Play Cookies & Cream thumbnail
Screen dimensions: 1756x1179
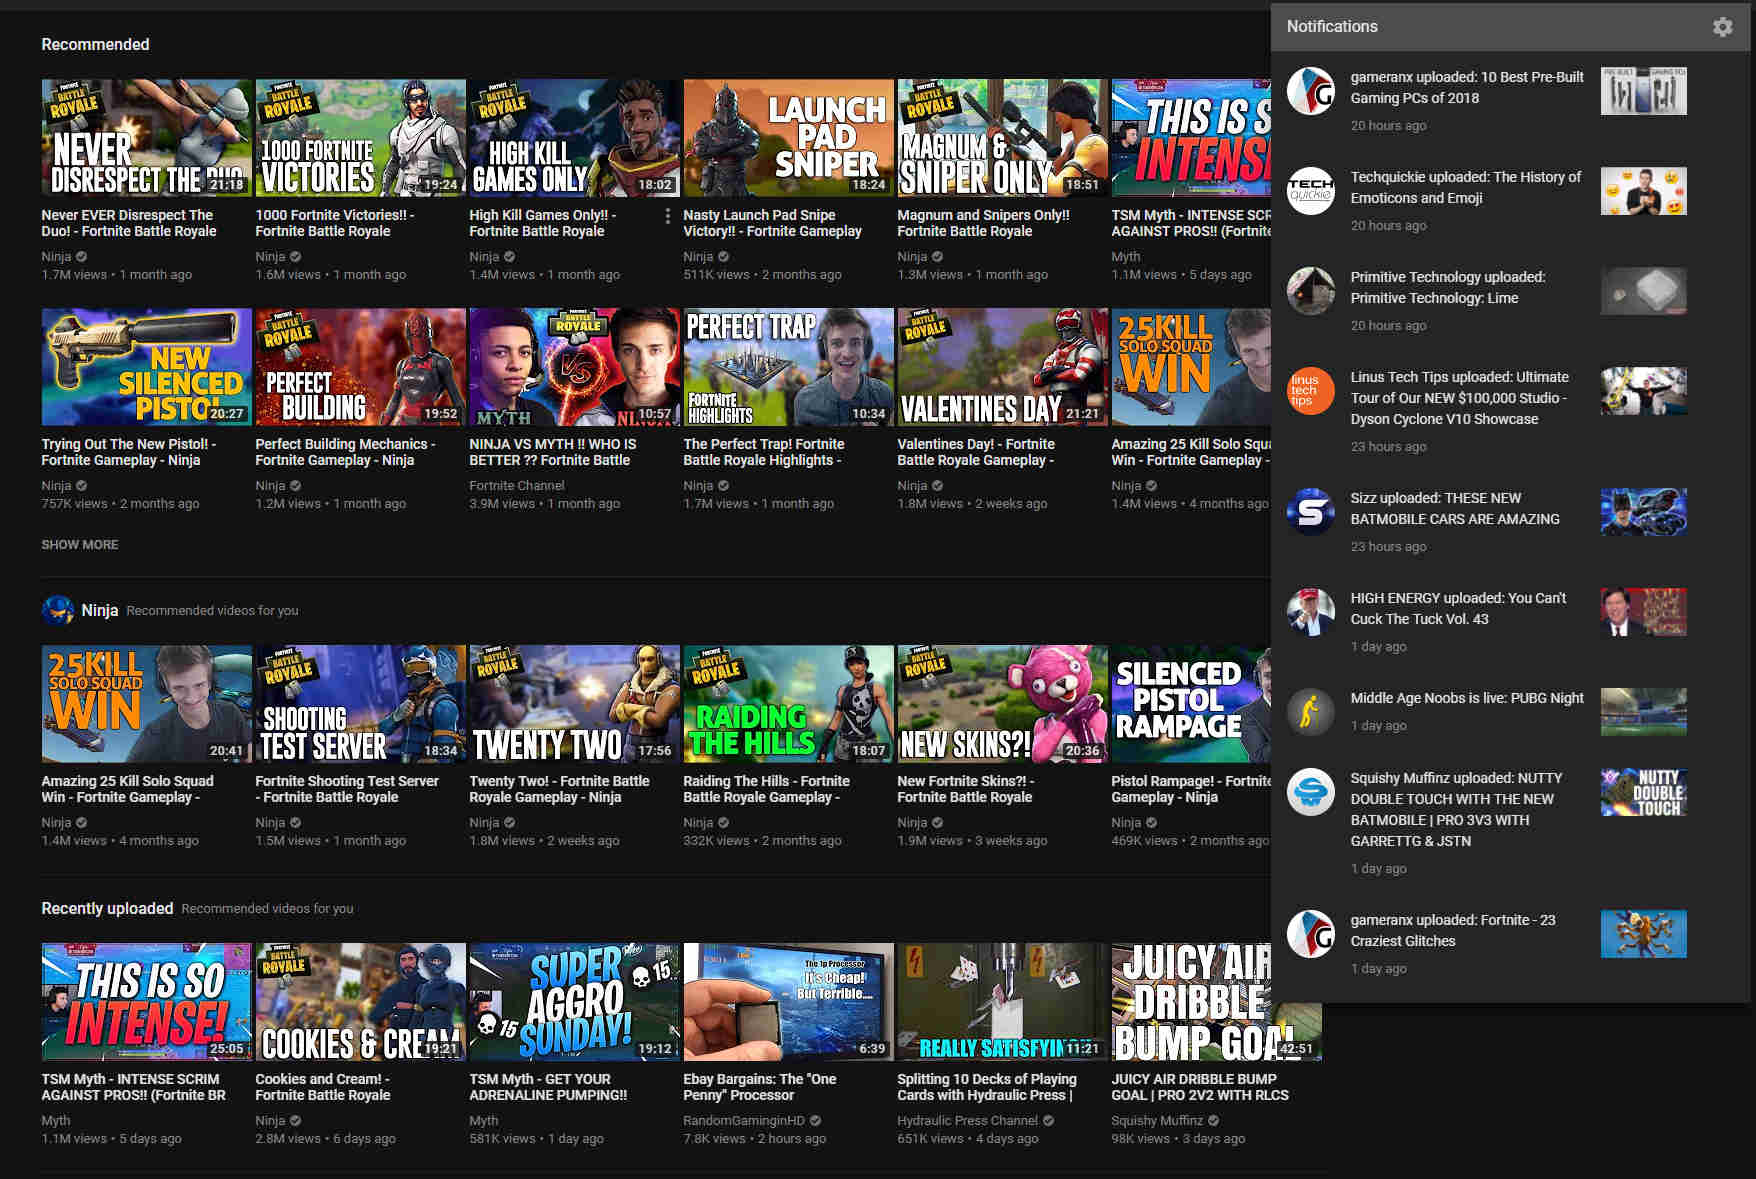360,1002
